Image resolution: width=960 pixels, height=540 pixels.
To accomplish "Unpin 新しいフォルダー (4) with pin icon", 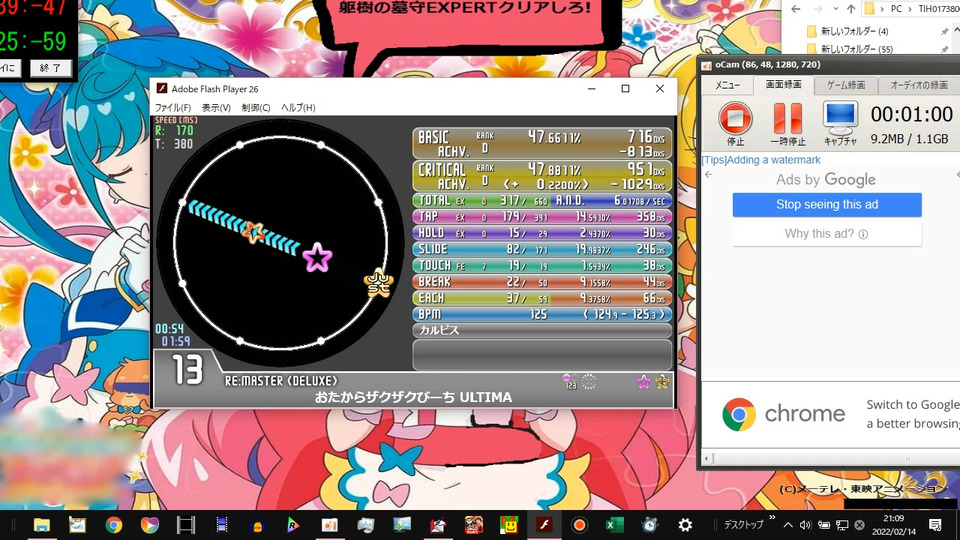I will tap(944, 31).
